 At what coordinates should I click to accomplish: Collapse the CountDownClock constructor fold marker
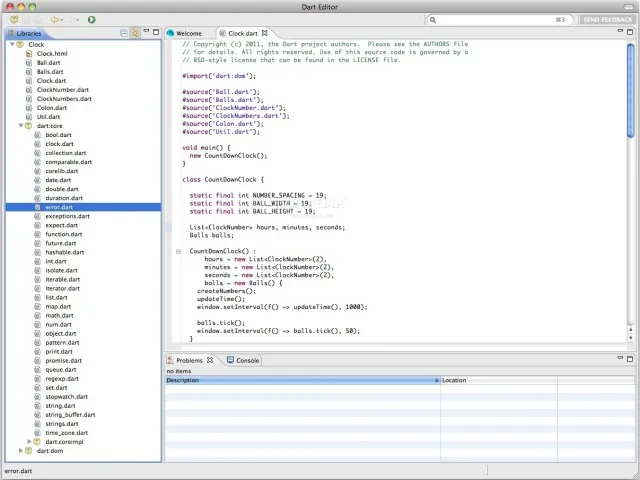click(x=178, y=251)
